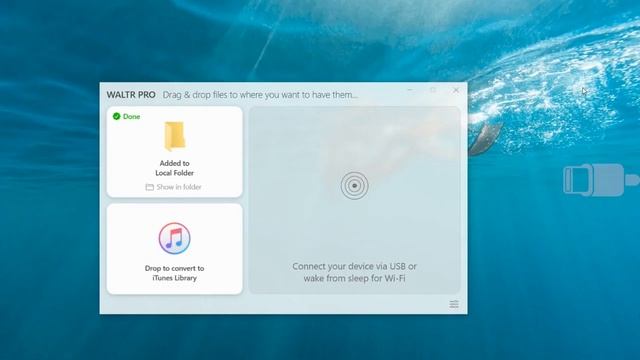Click the WALTR PRO title text
The image size is (640, 360).
131,95
